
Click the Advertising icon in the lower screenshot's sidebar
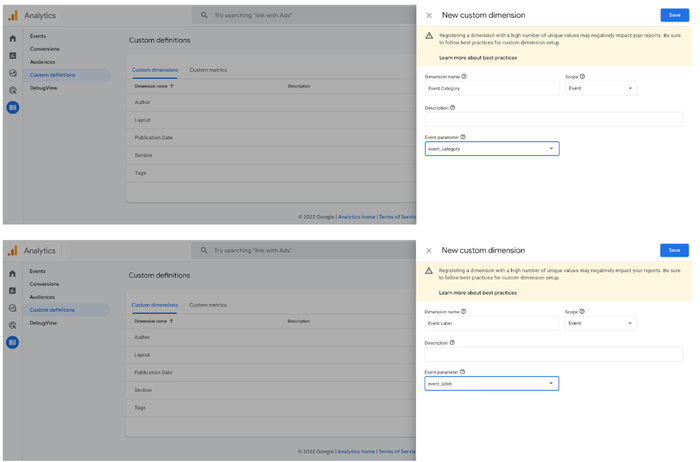(13, 325)
